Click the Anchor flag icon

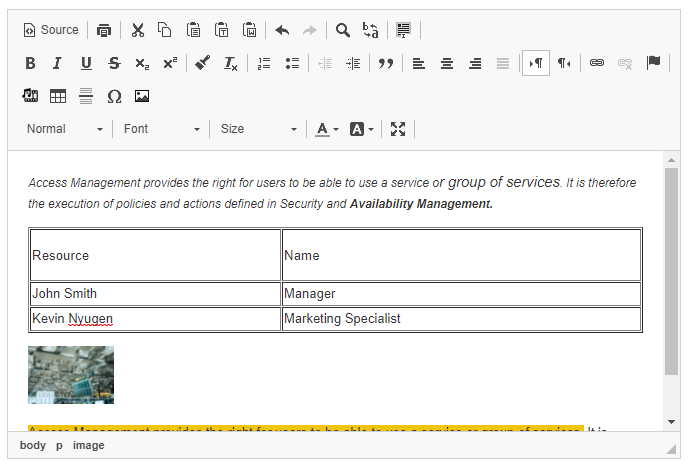click(653, 63)
